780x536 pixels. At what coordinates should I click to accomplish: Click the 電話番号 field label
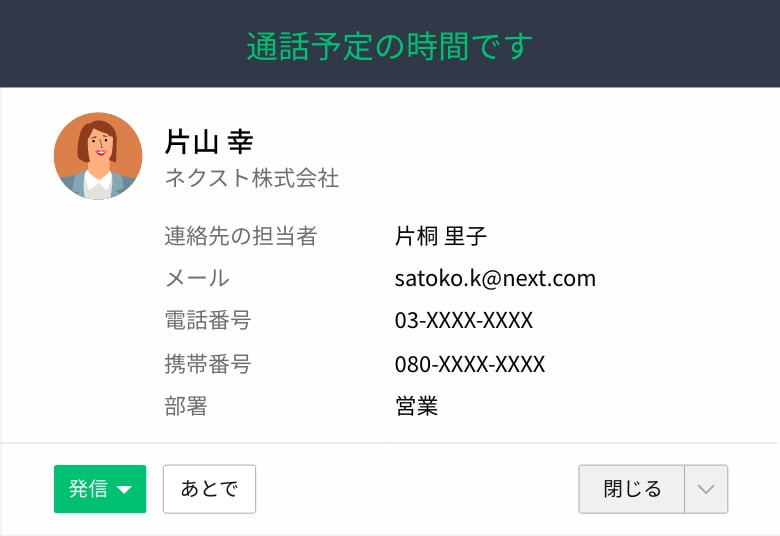click(208, 320)
